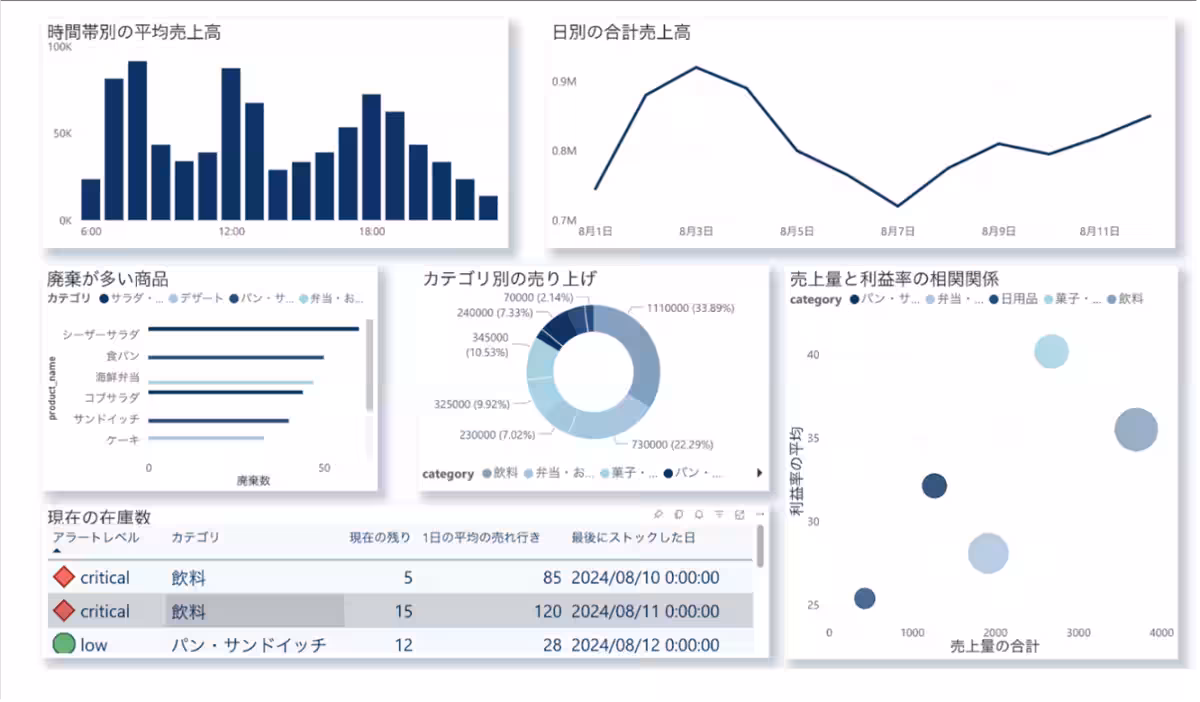Click the green low alert circle icon
The height and width of the screenshot is (702, 1200).
[x=64, y=644]
